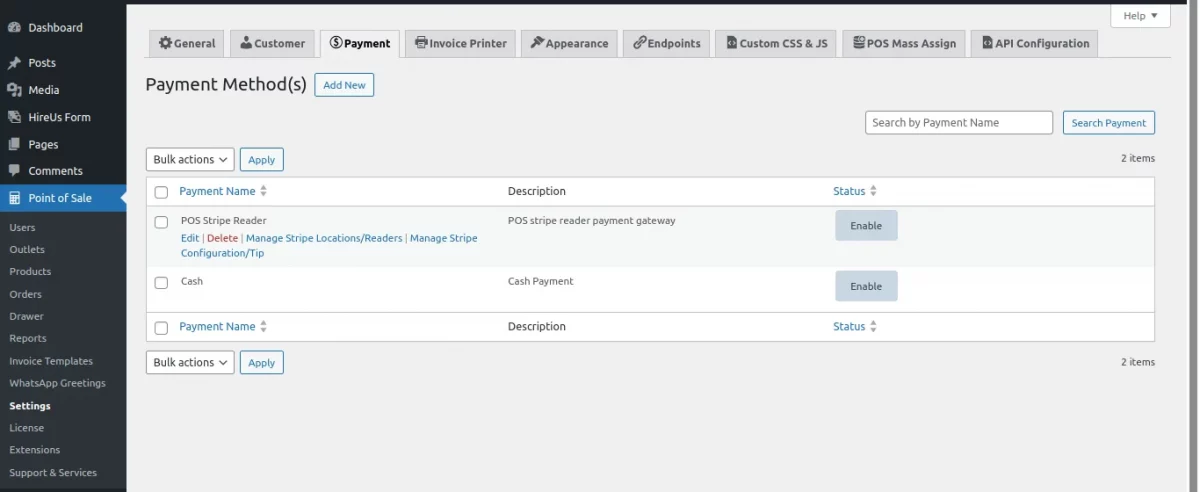
Task: Open License in the sidebar
Action: pos(27,428)
